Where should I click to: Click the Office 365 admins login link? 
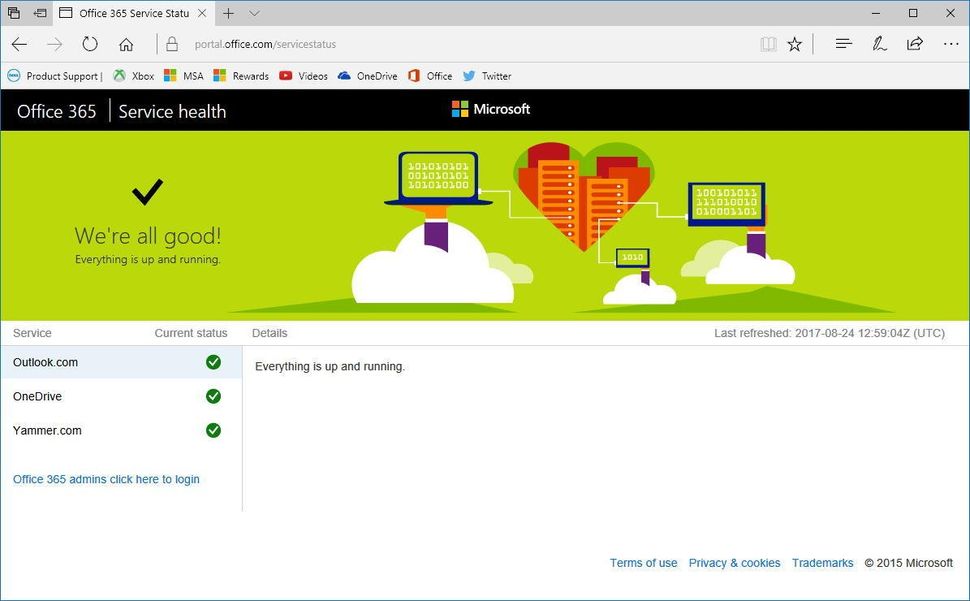[105, 479]
